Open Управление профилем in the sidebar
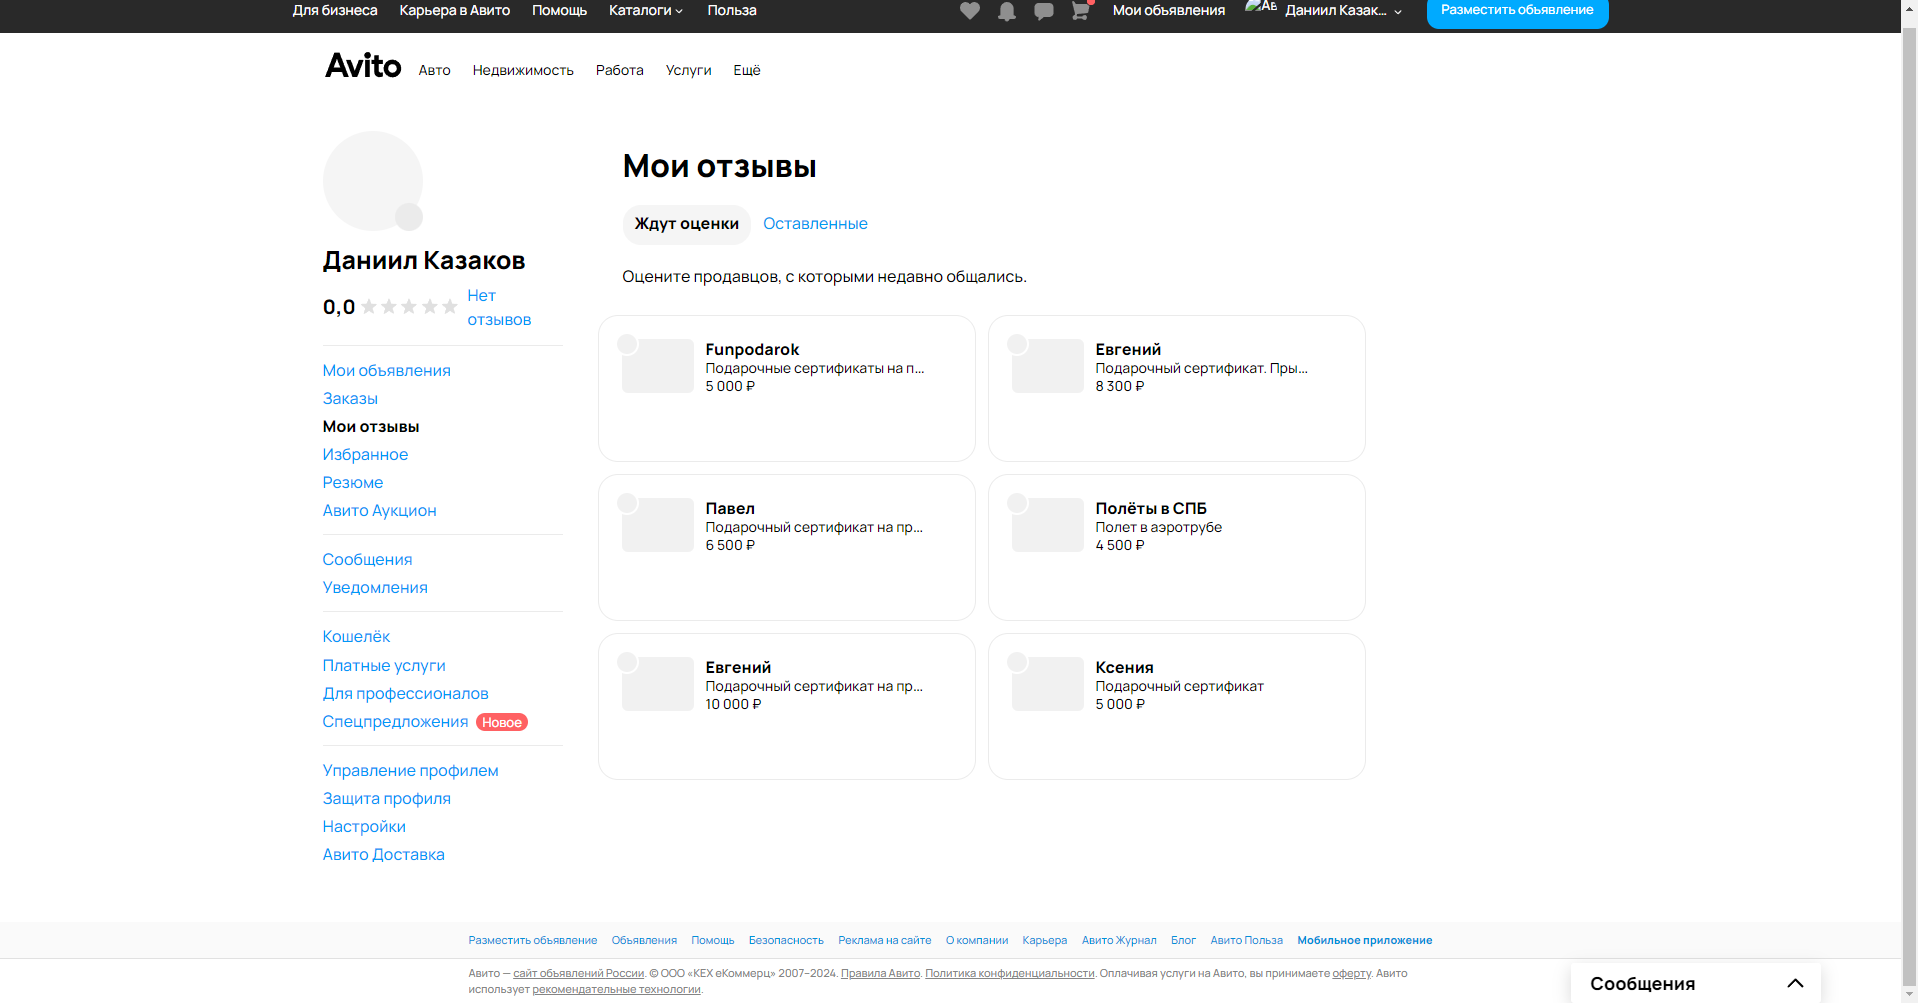This screenshot has height=1003, width=1918. click(410, 771)
